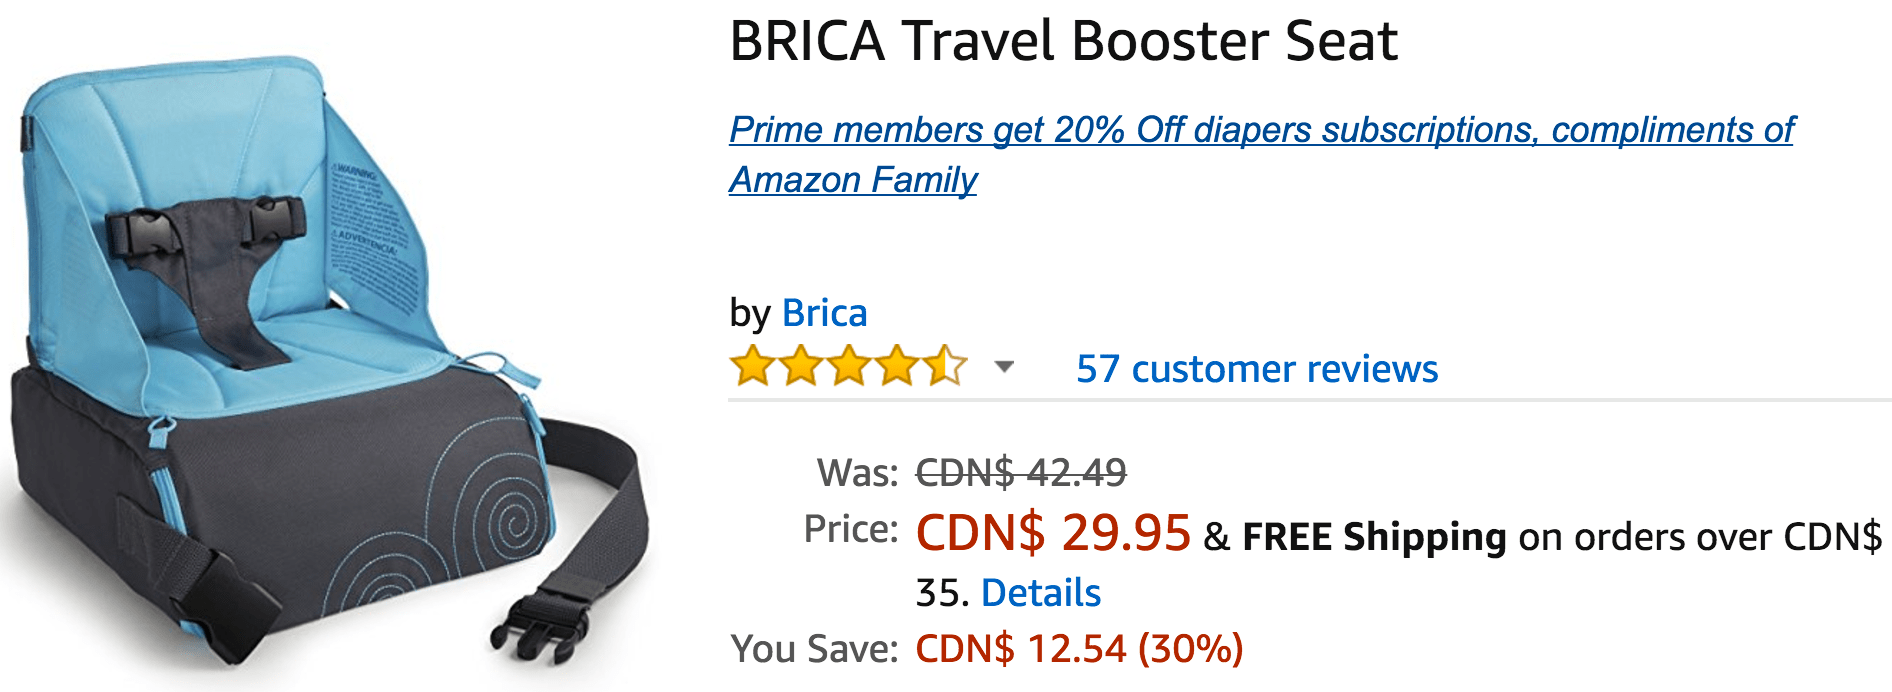Image resolution: width=1892 pixels, height=692 pixels.
Task: Click the You Save label
Action: click(x=814, y=649)
